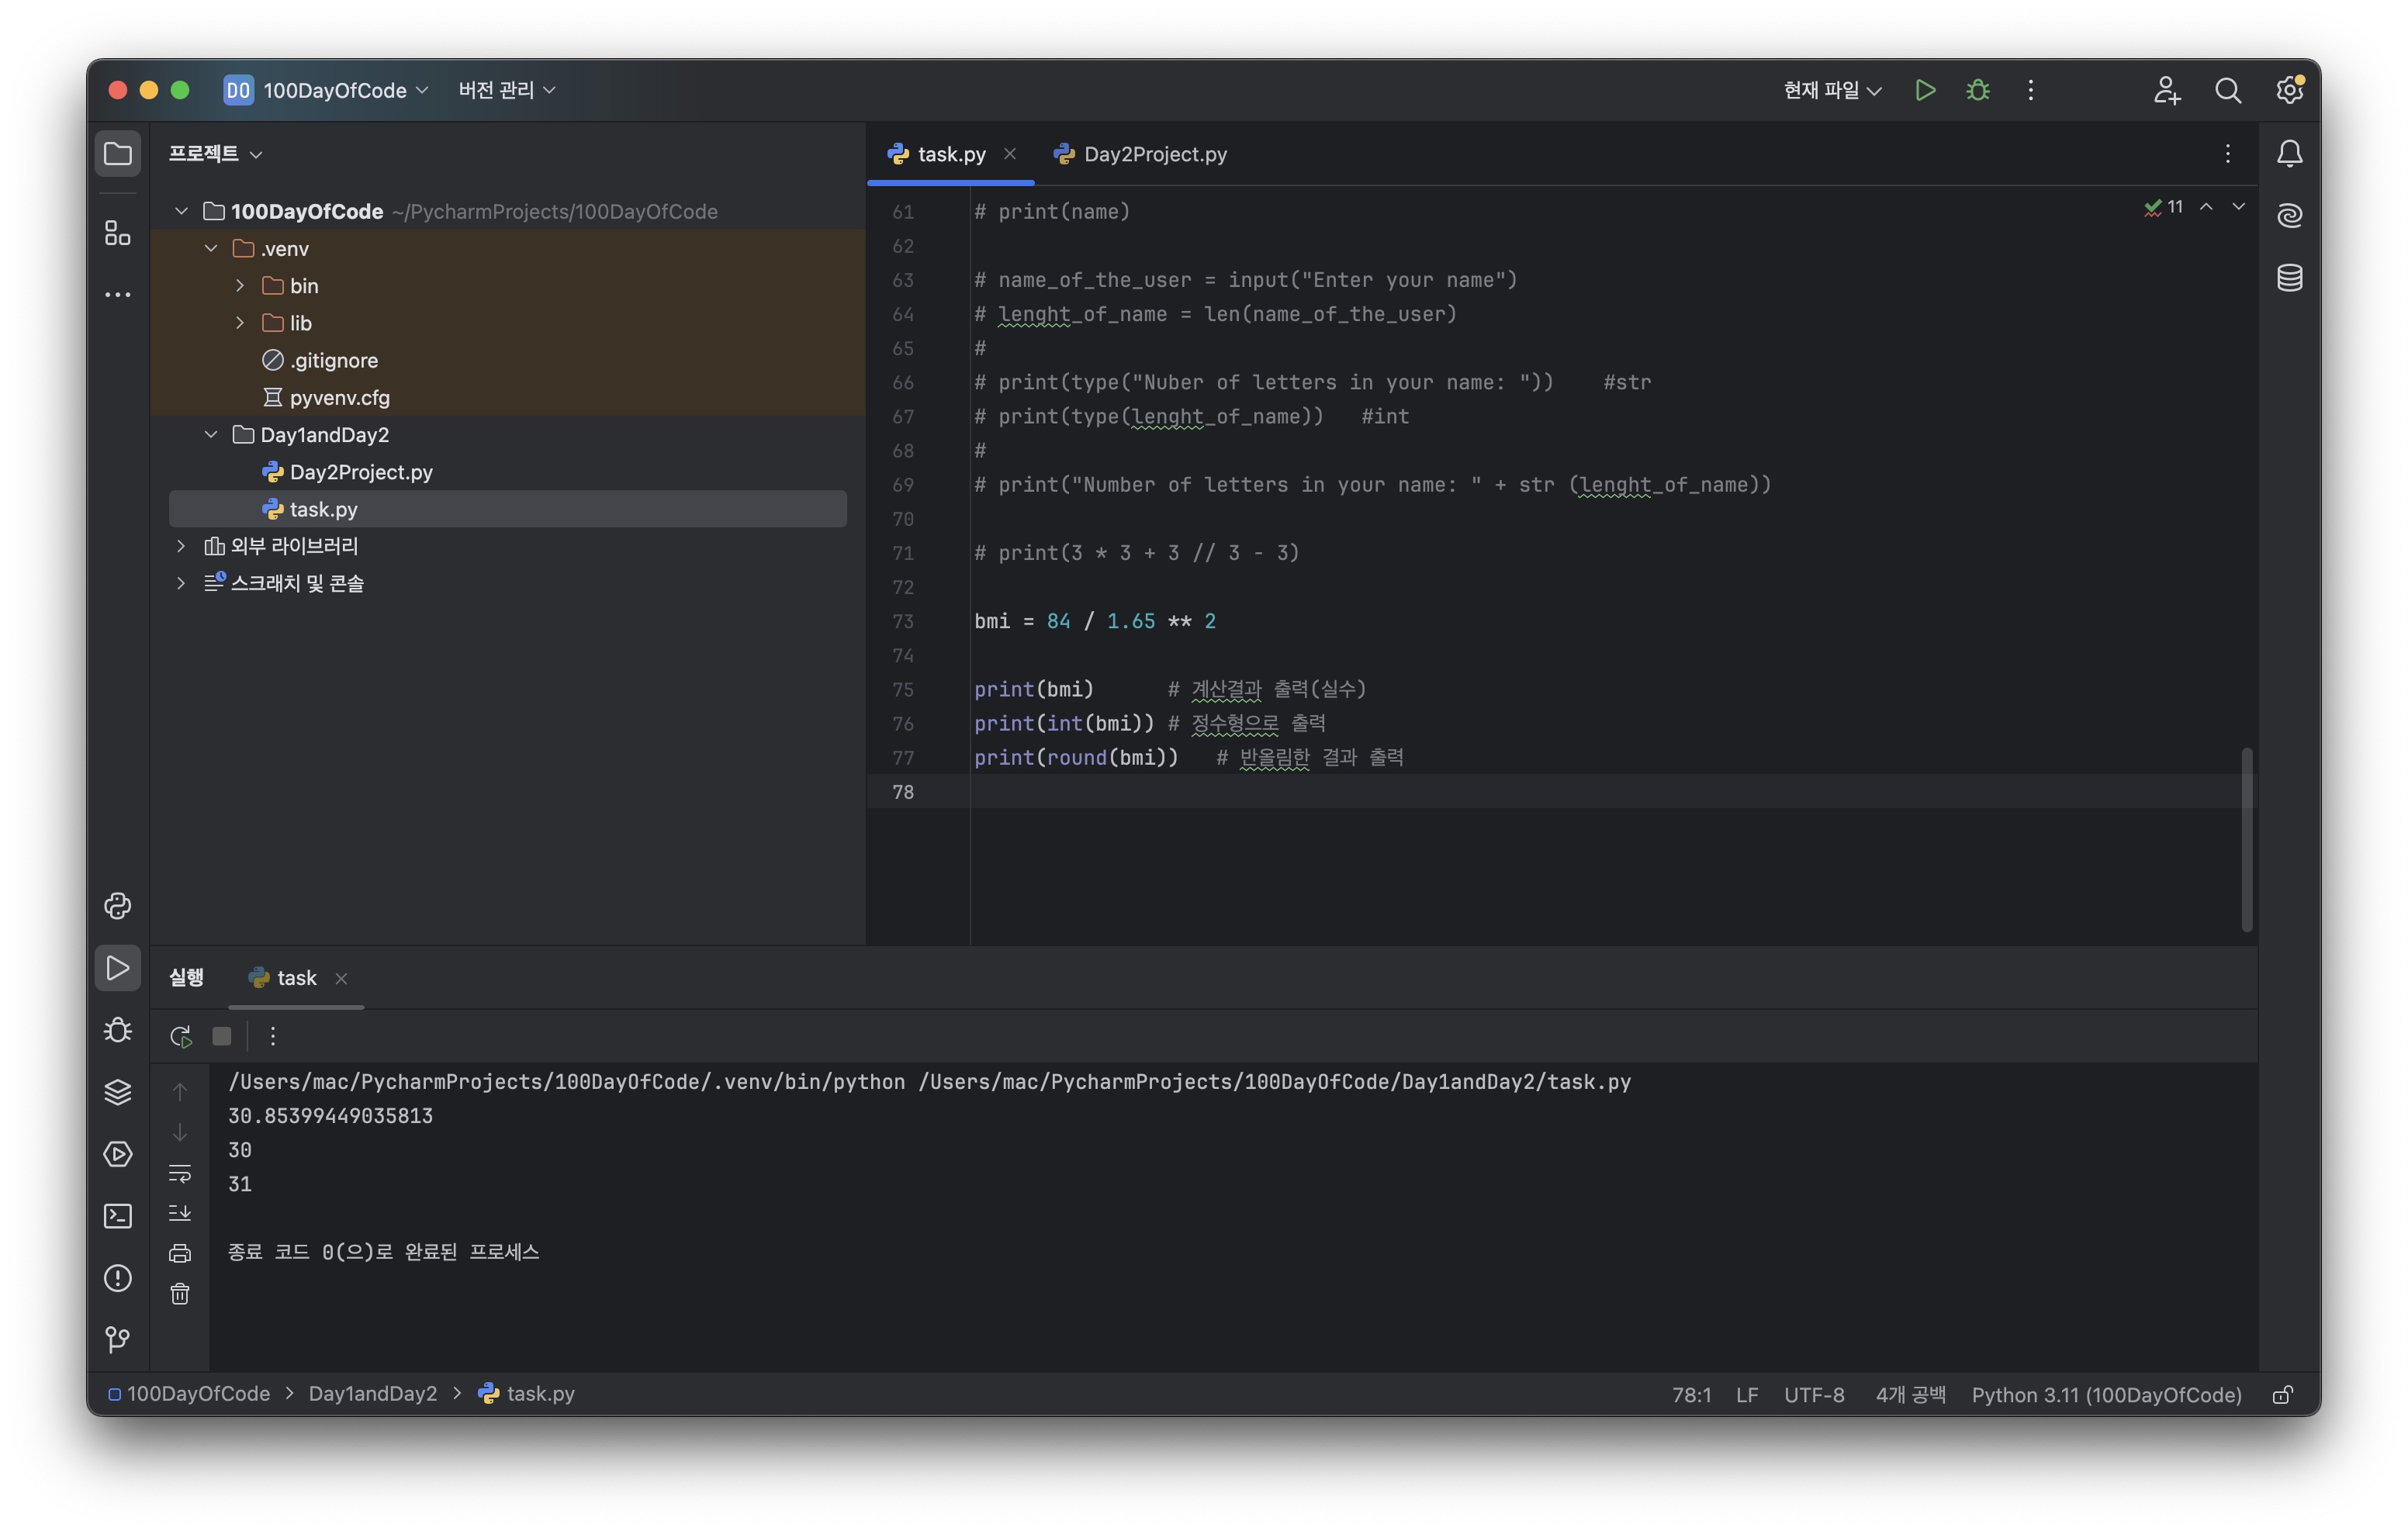The width and height of the screenshot is (2408, 1531).
Task: Open the Git version control tool window
Action: [x=117, y=1338]
